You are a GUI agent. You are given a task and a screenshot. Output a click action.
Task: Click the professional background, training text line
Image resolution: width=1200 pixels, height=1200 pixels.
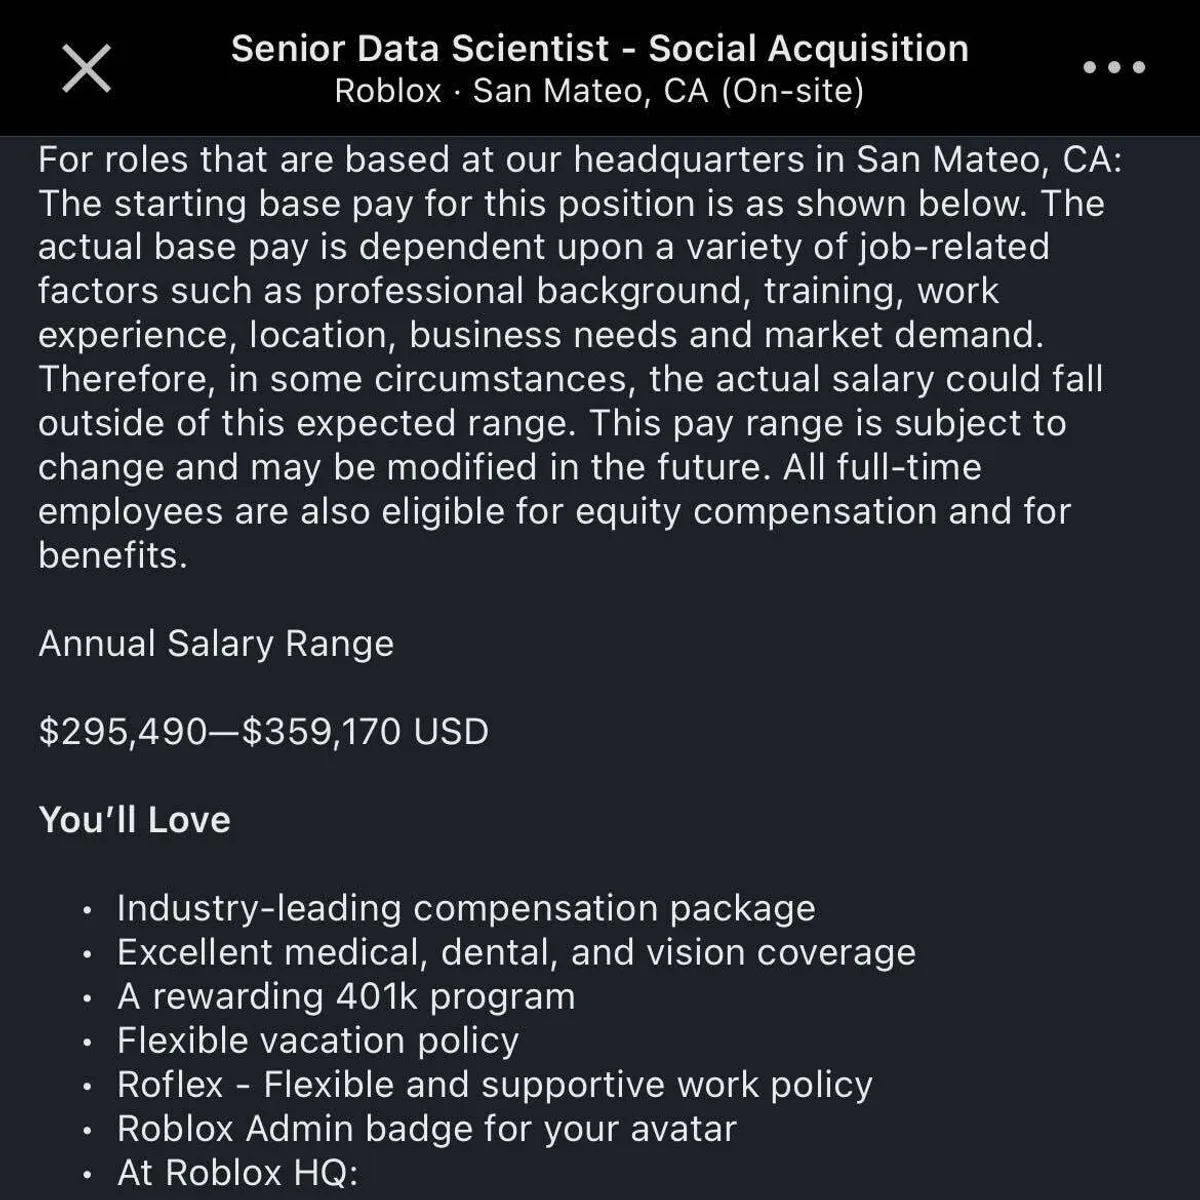[518, 291]
